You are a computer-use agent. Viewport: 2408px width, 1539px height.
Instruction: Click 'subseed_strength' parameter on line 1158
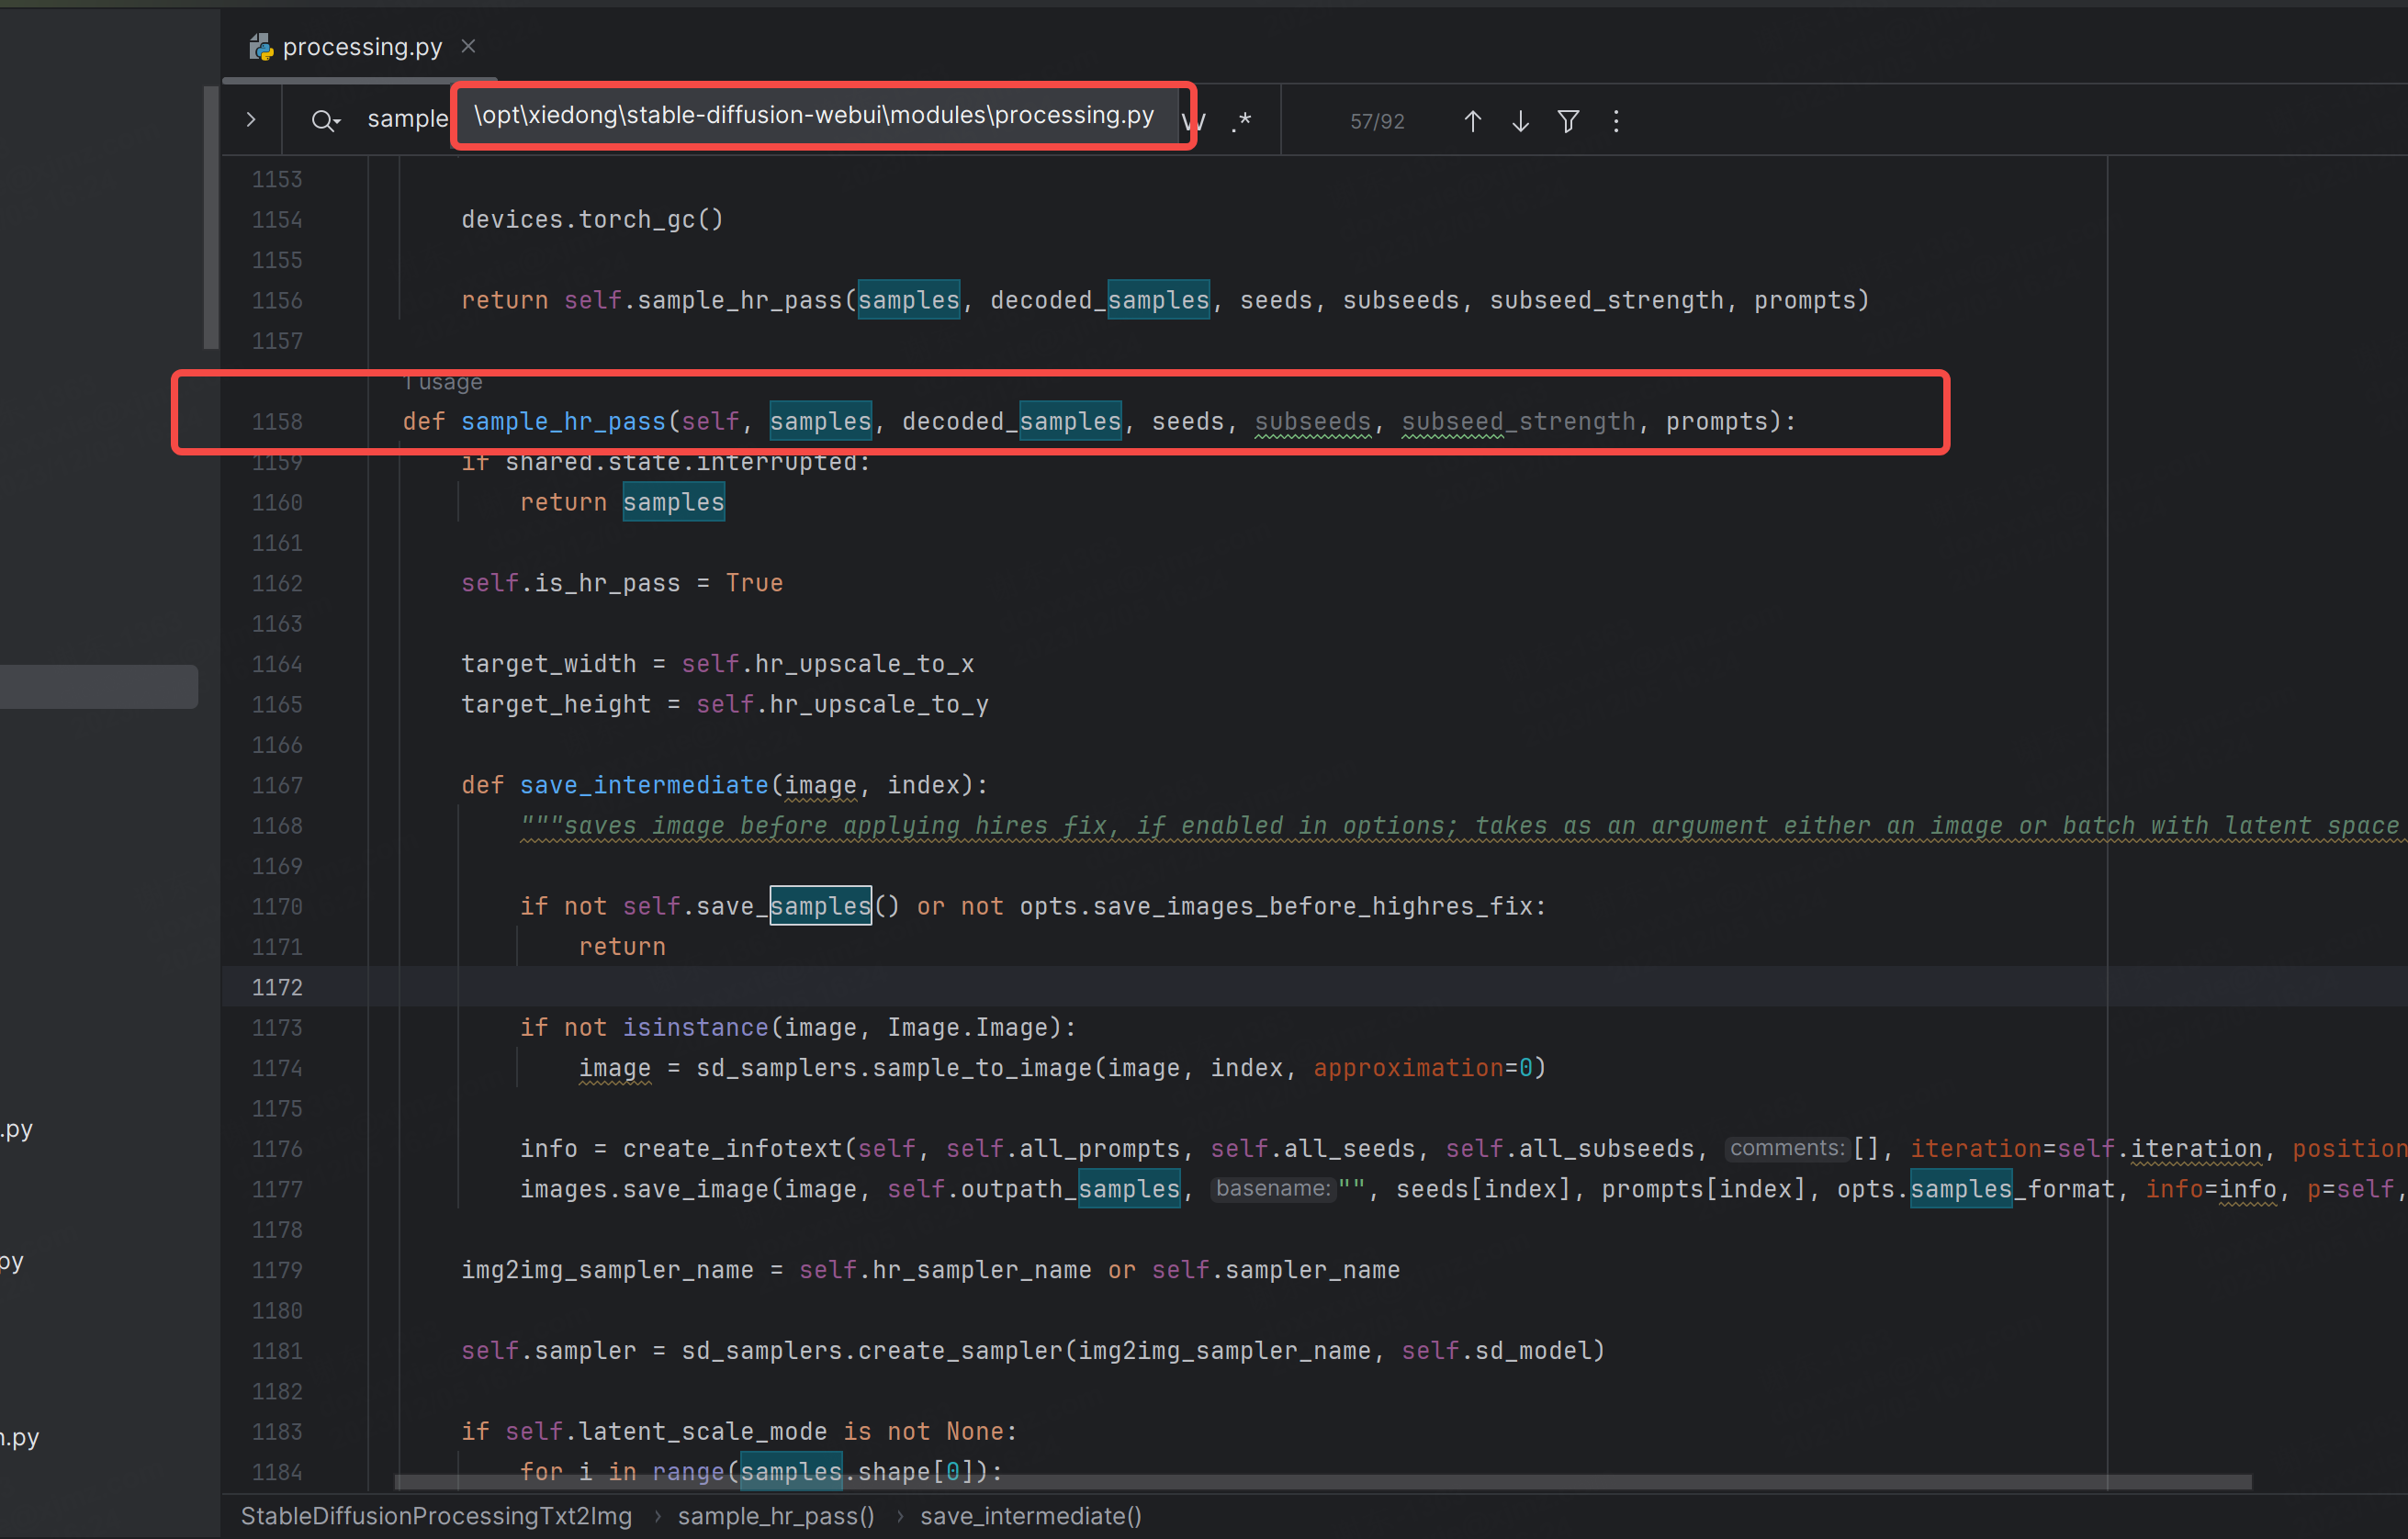click(1518, 421)
